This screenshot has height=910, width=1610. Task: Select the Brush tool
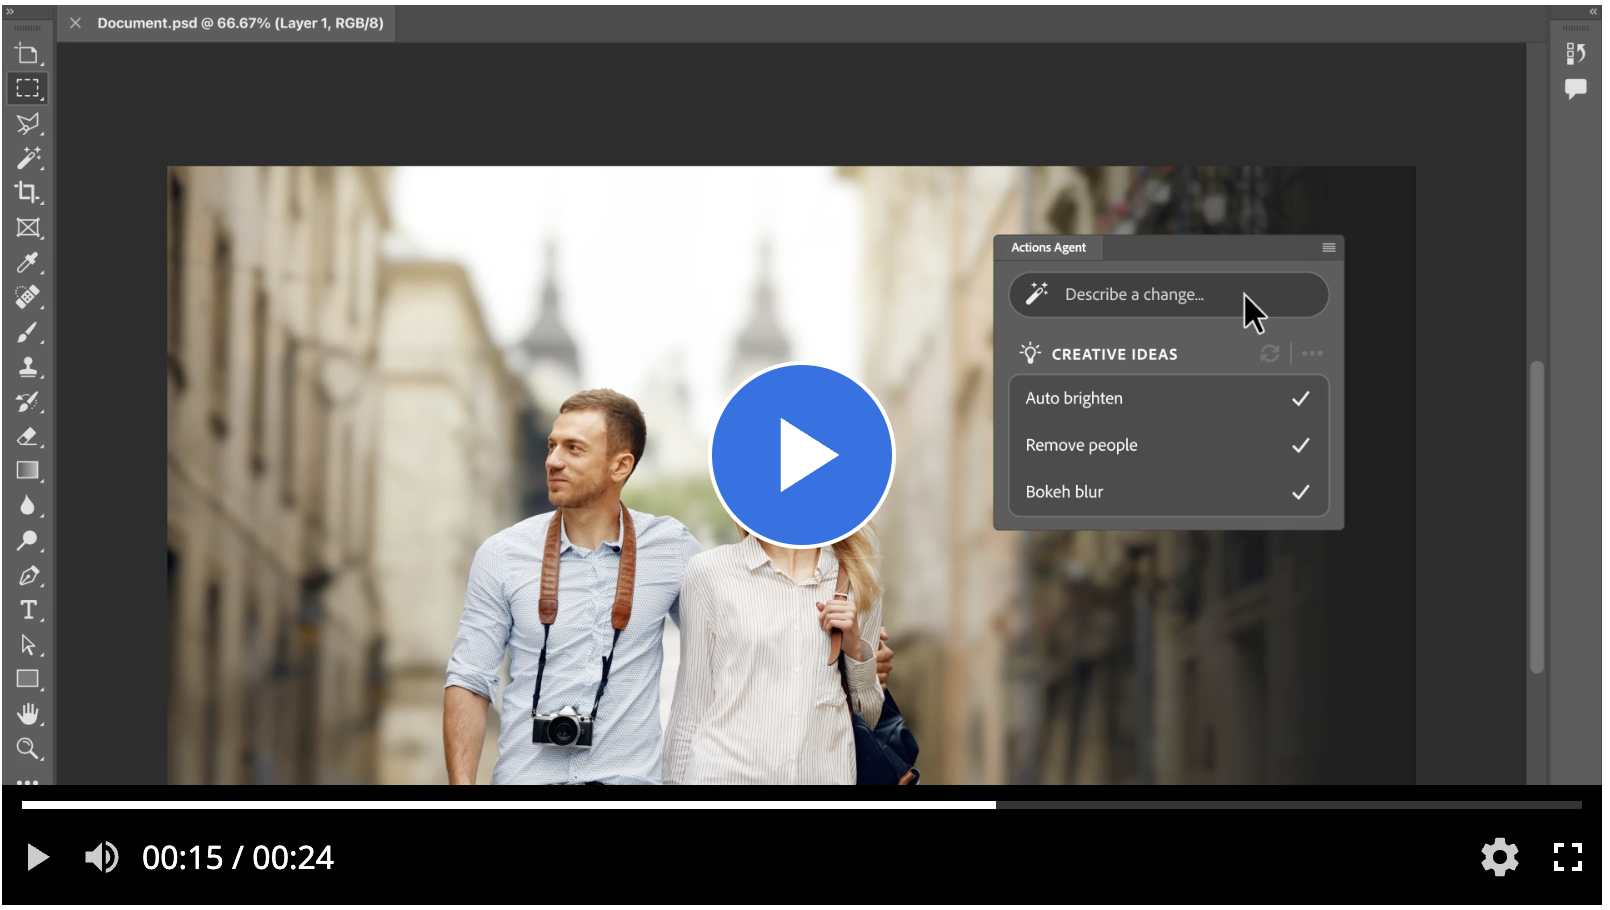tap(28, 332)
